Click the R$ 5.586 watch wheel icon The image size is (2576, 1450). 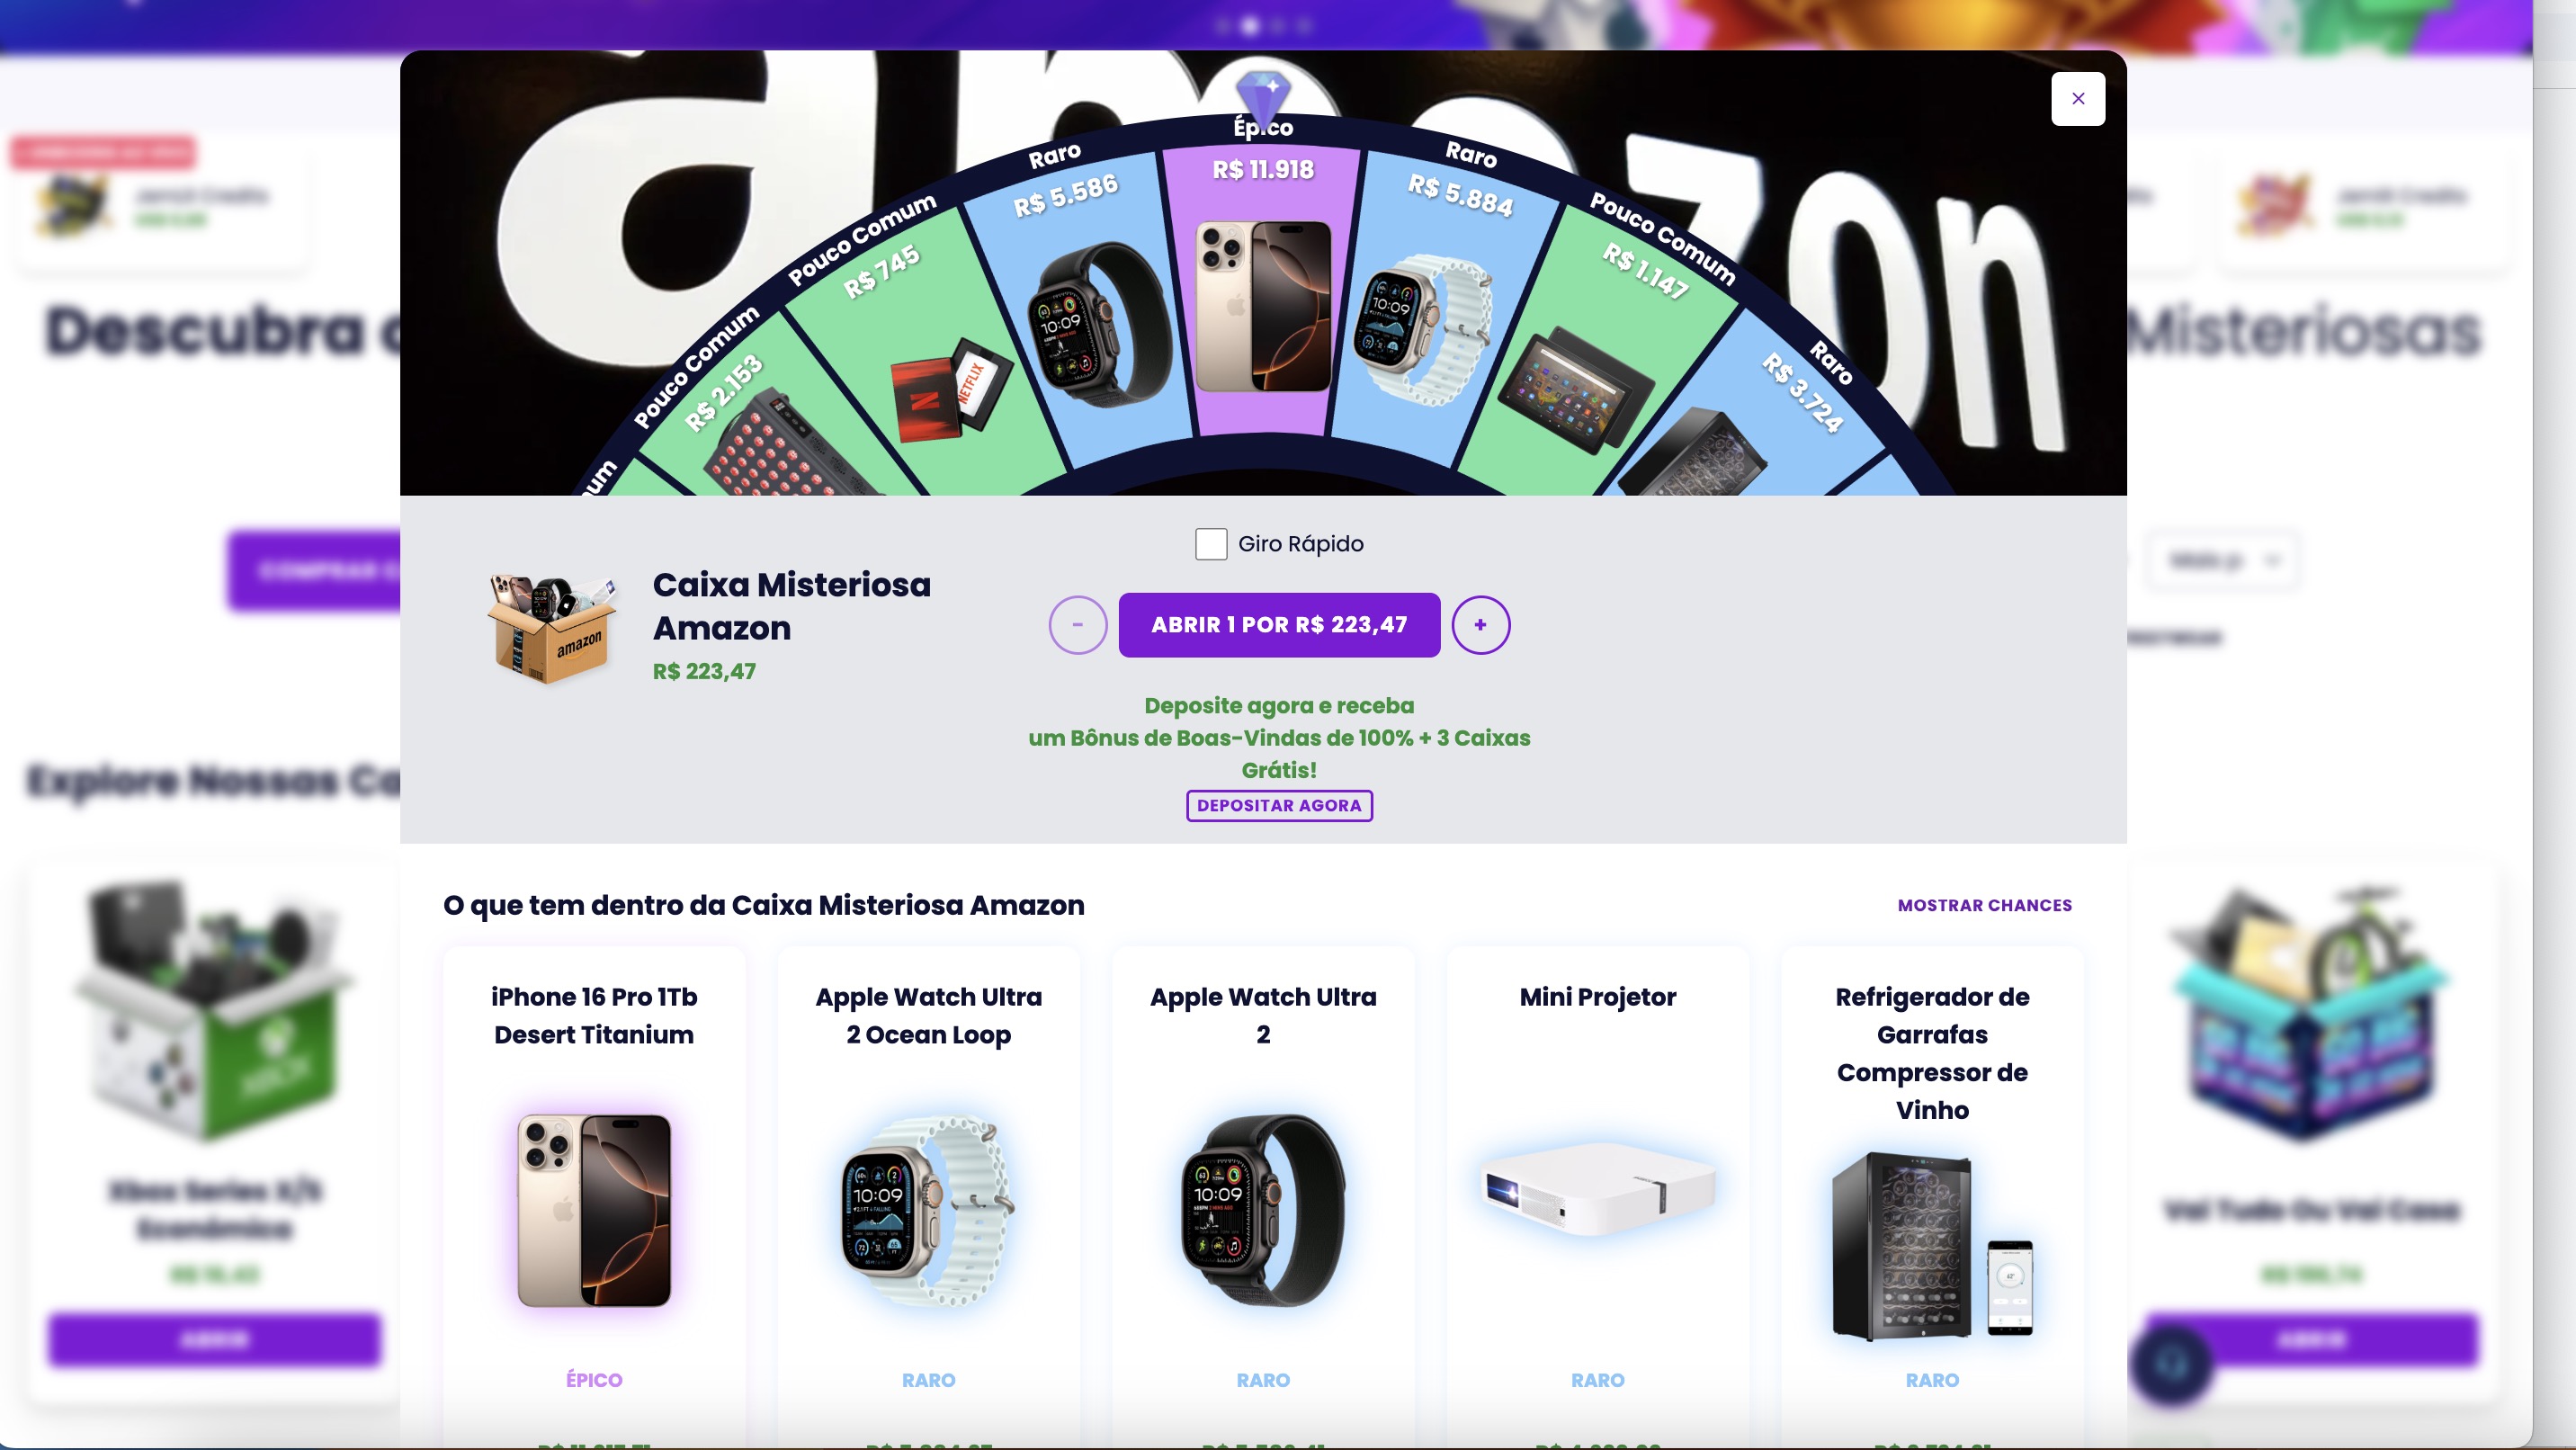1100,322
